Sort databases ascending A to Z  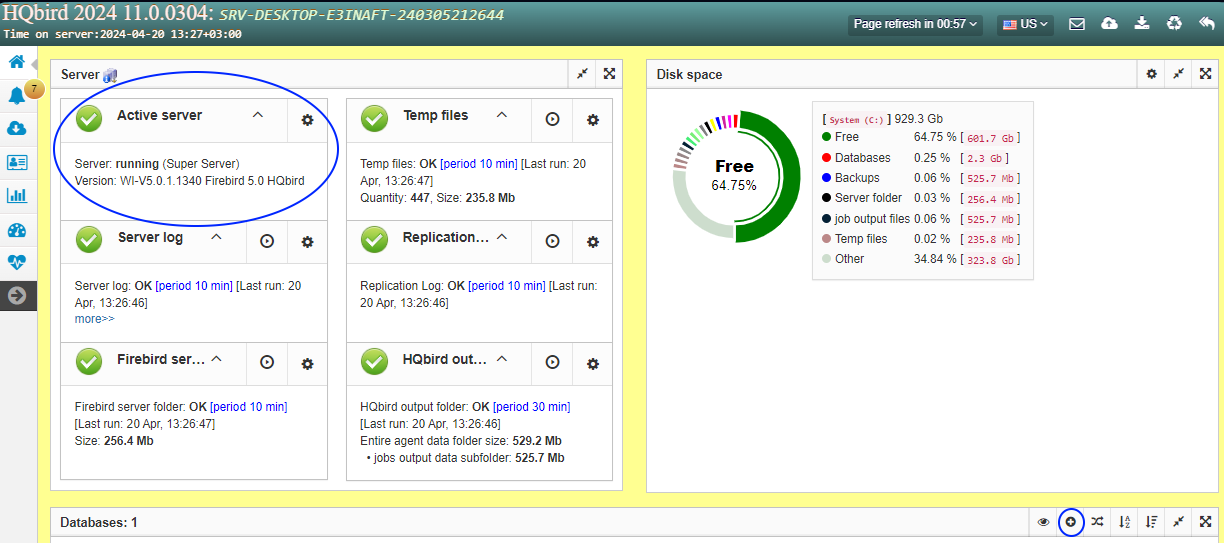click(1124, 521)
